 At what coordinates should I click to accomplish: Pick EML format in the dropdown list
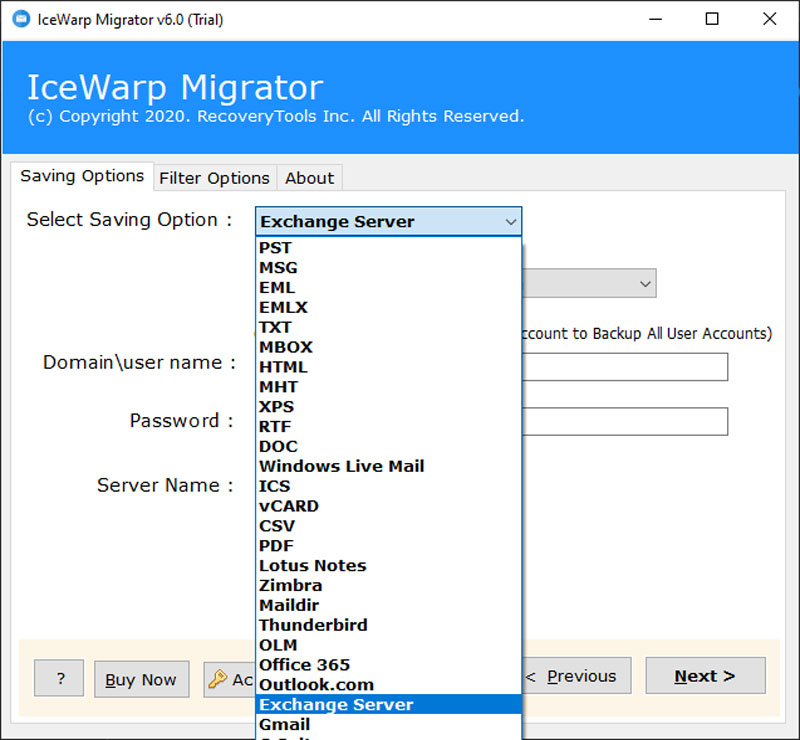pyautogui.click(x=388, y=288)
